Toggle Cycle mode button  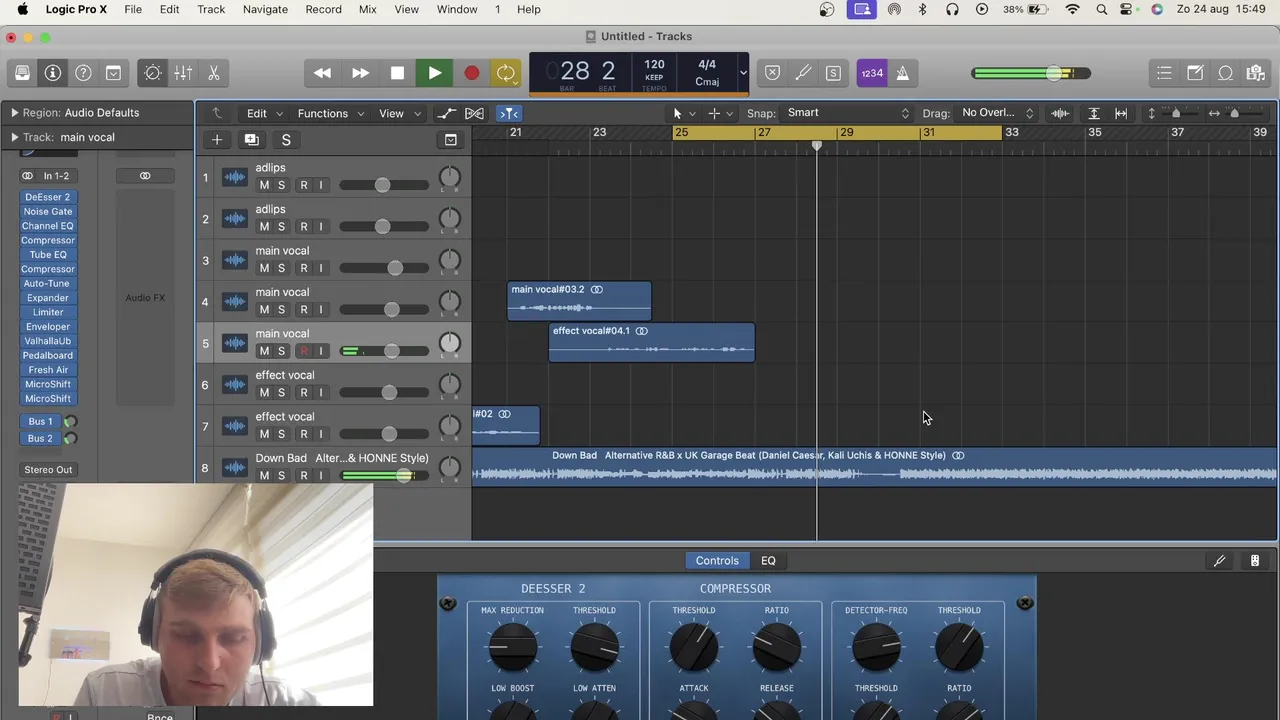coord(506,73)
